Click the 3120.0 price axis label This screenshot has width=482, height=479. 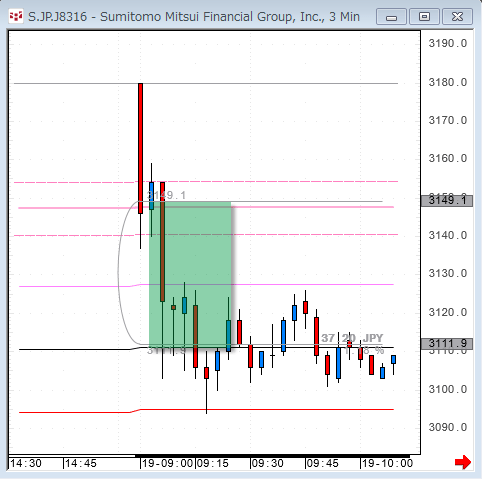[448, 312]
